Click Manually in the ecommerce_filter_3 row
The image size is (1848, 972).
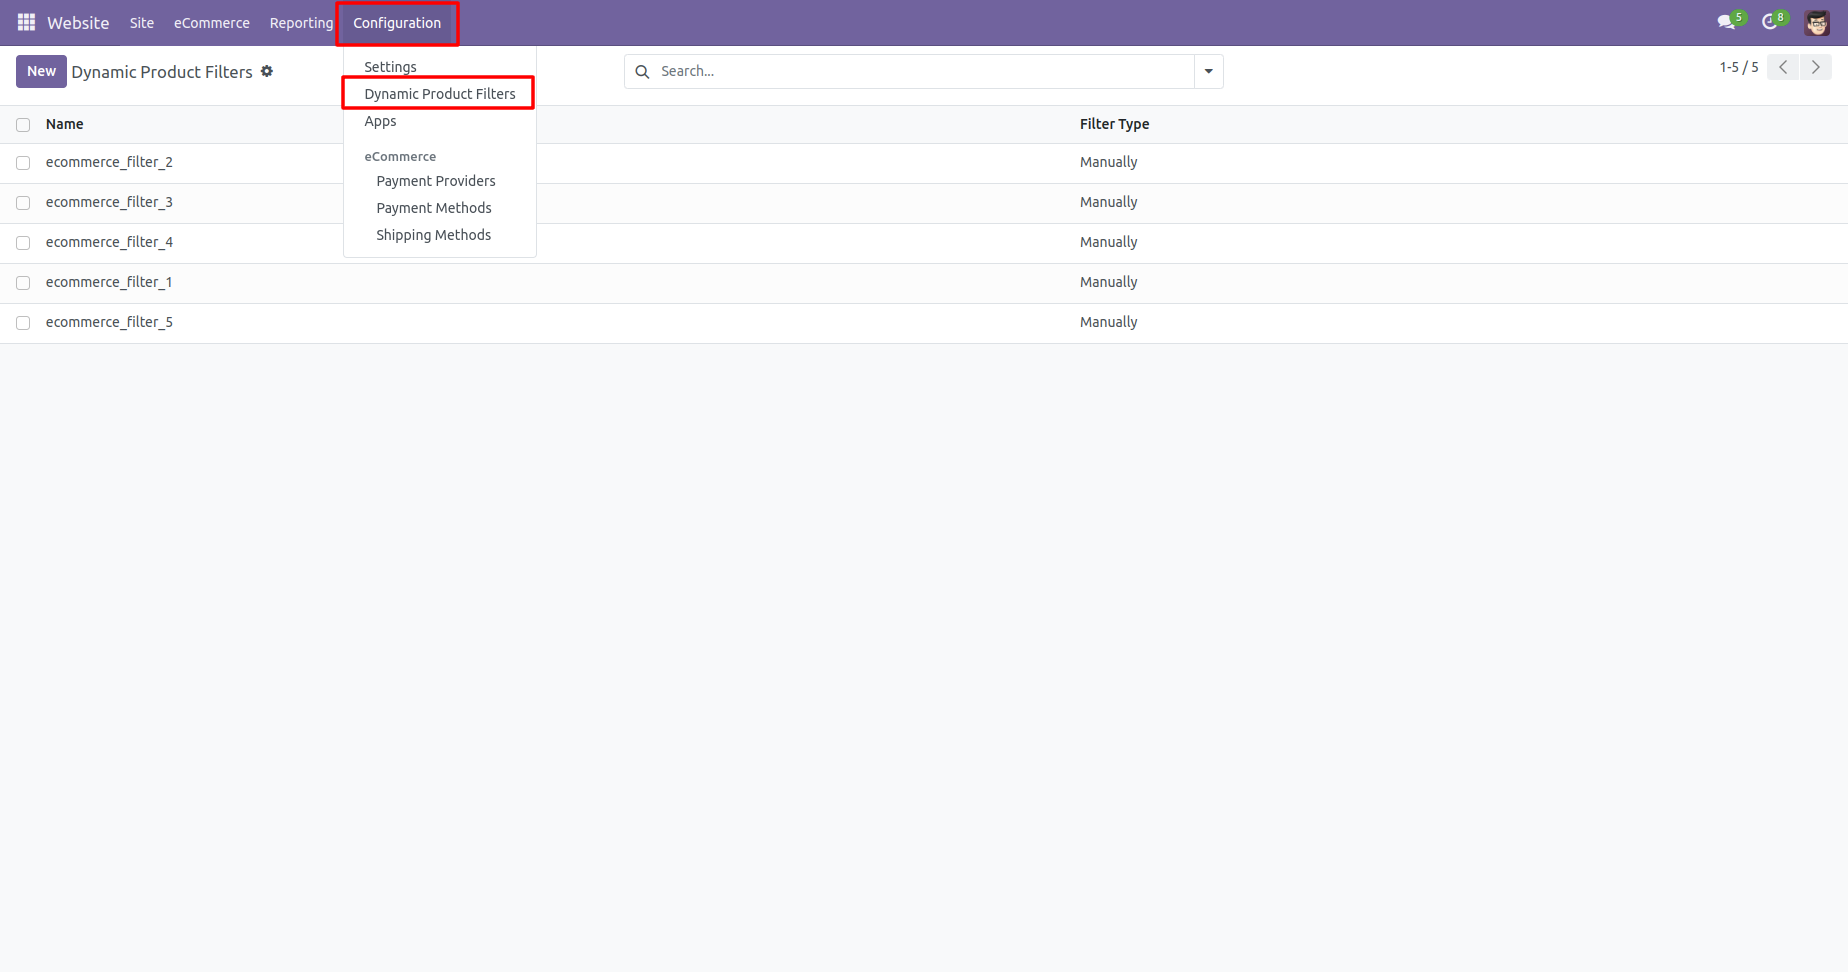tap(1108, 202)
